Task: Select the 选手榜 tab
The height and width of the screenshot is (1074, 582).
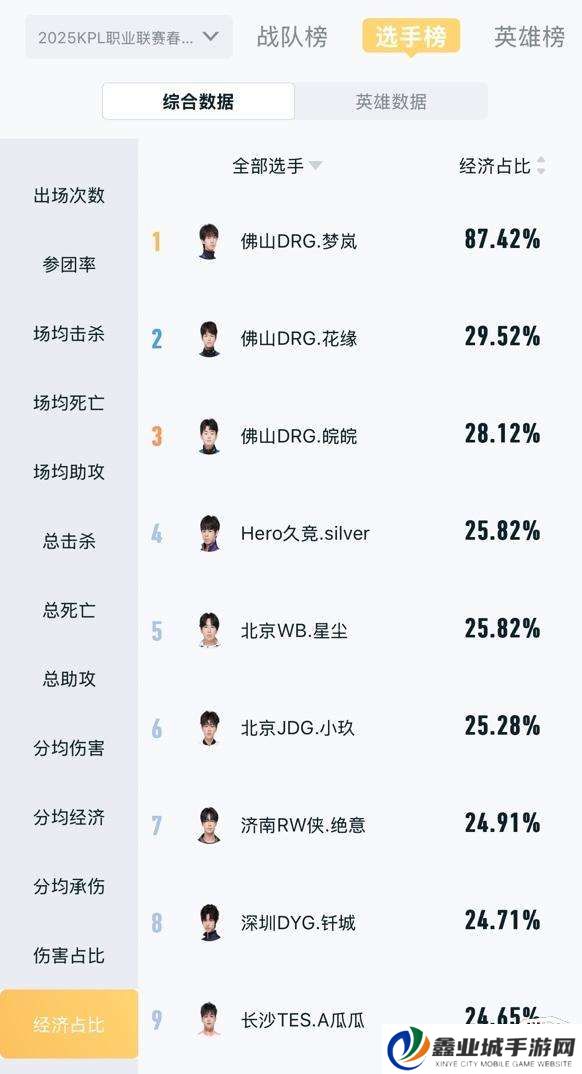Action: pyautogui.click(x=411, y=36)
